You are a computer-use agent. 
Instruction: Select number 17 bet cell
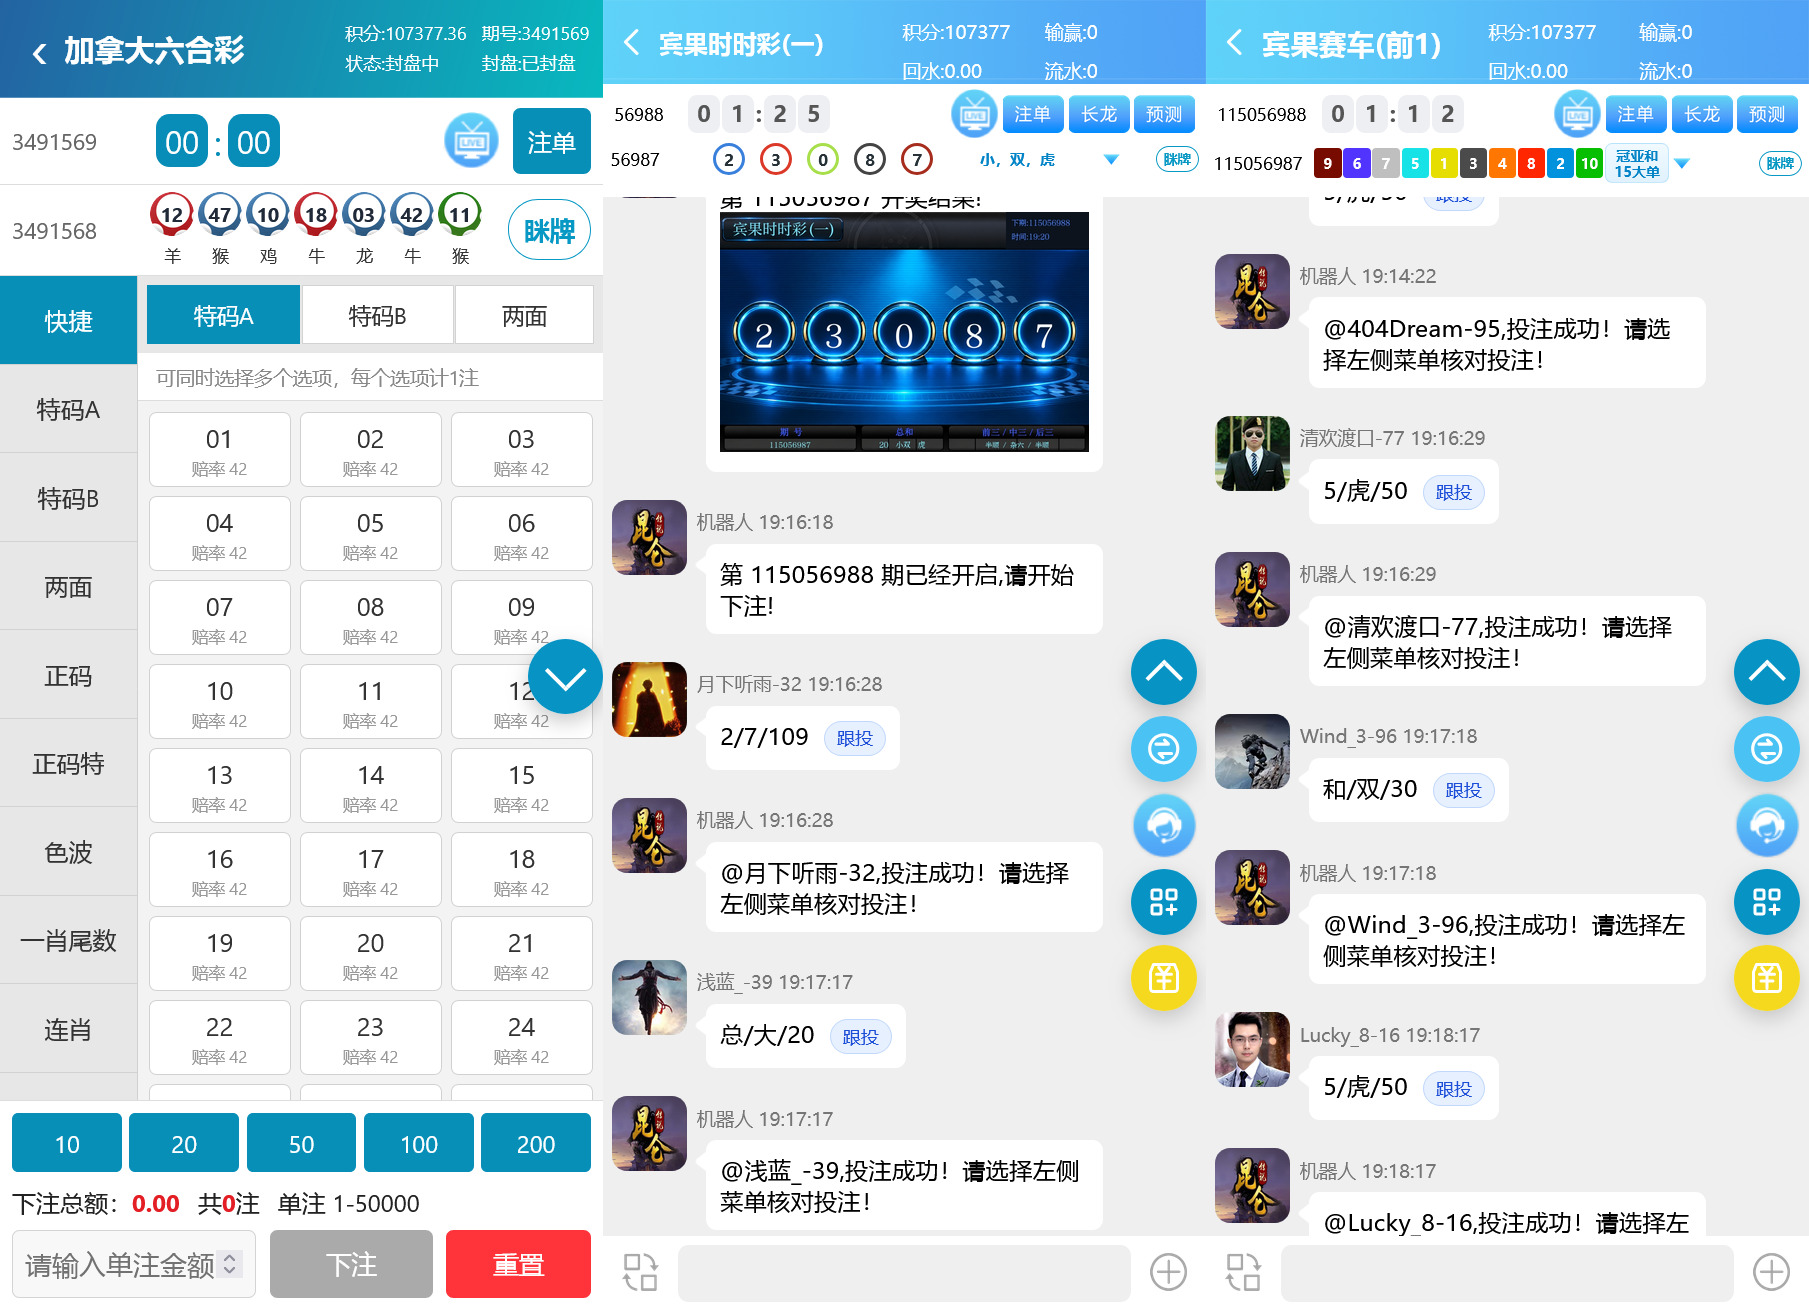(x=371, y=871)
